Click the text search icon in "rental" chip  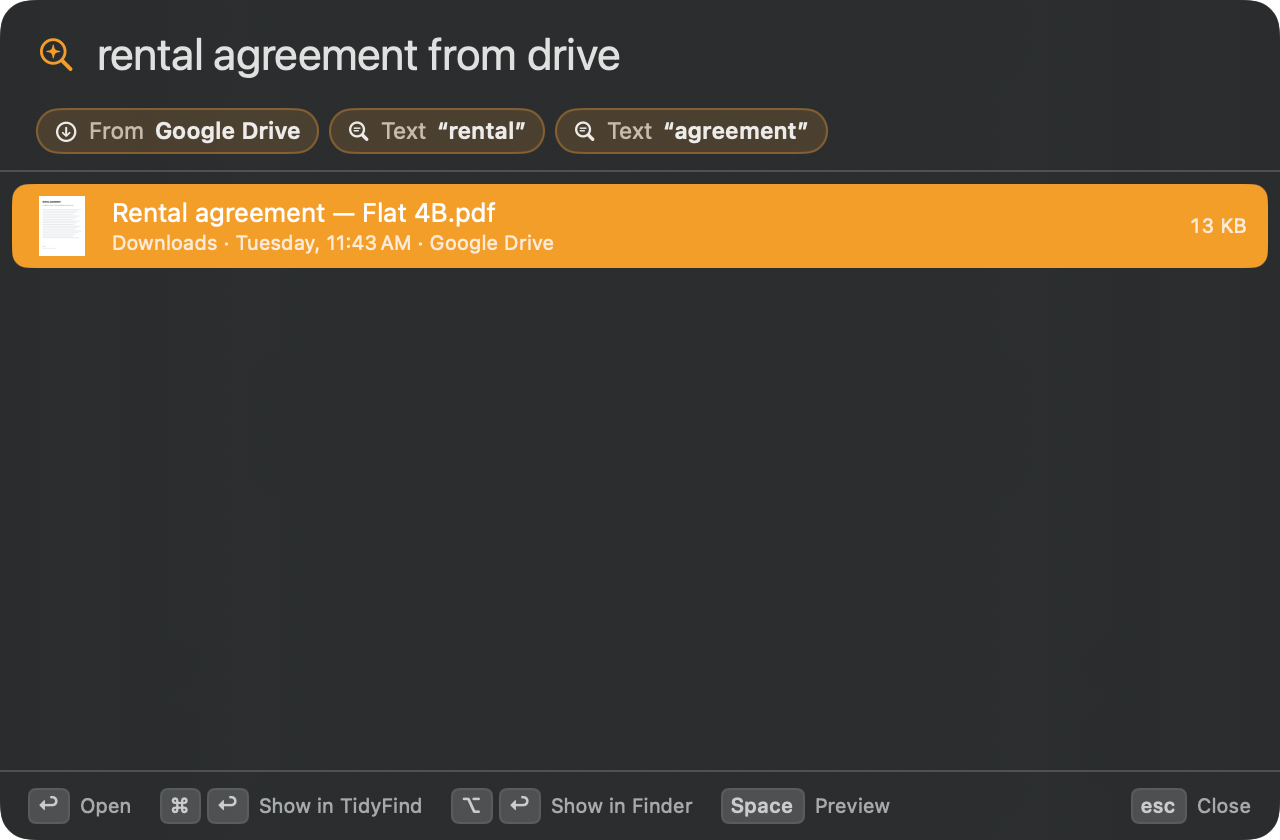point(358,131)
